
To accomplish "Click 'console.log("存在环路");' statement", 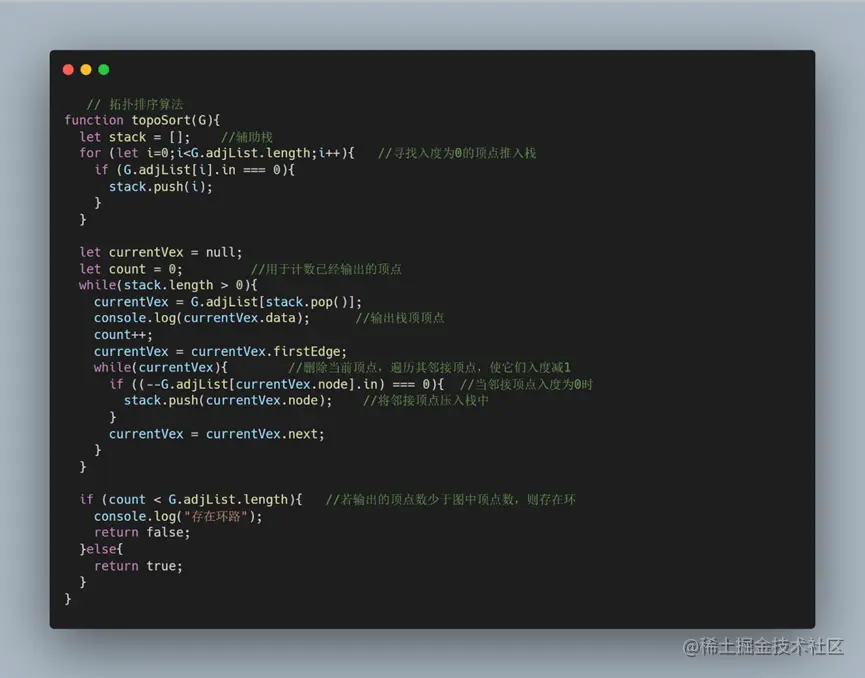I will pyautogui.click(x=178, y=516).
